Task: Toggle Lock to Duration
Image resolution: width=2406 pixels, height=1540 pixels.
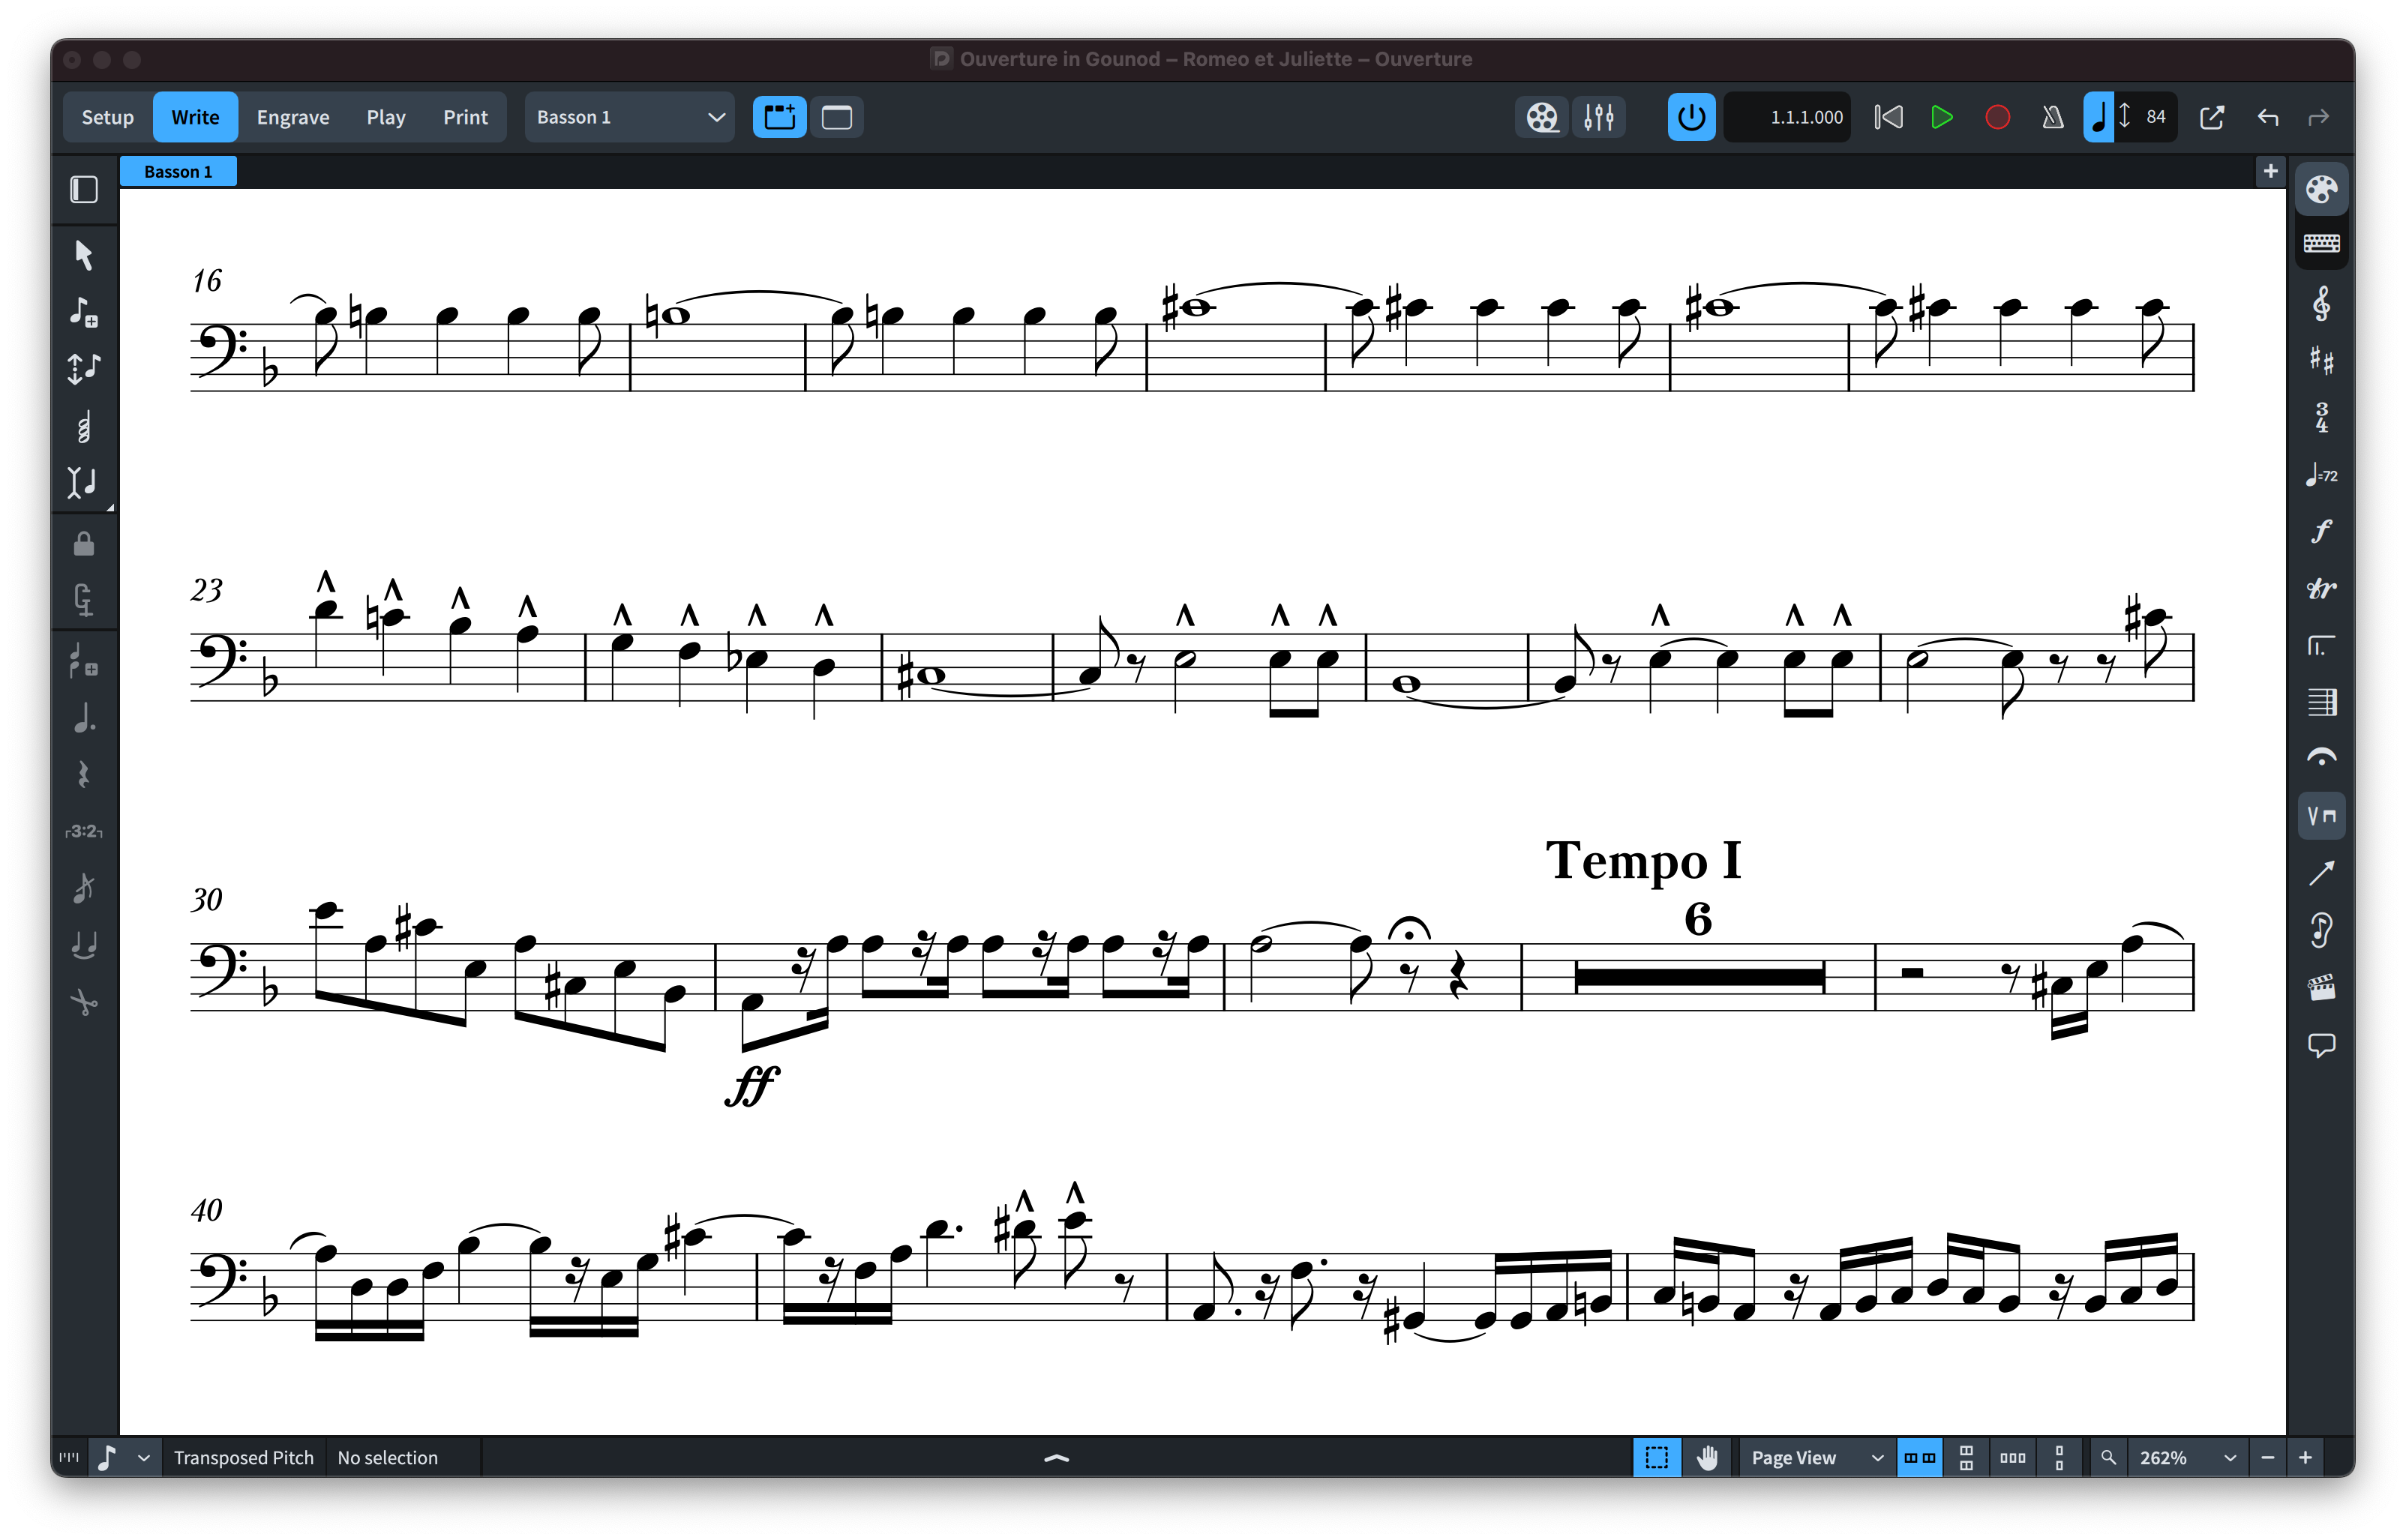Action: 84,544
